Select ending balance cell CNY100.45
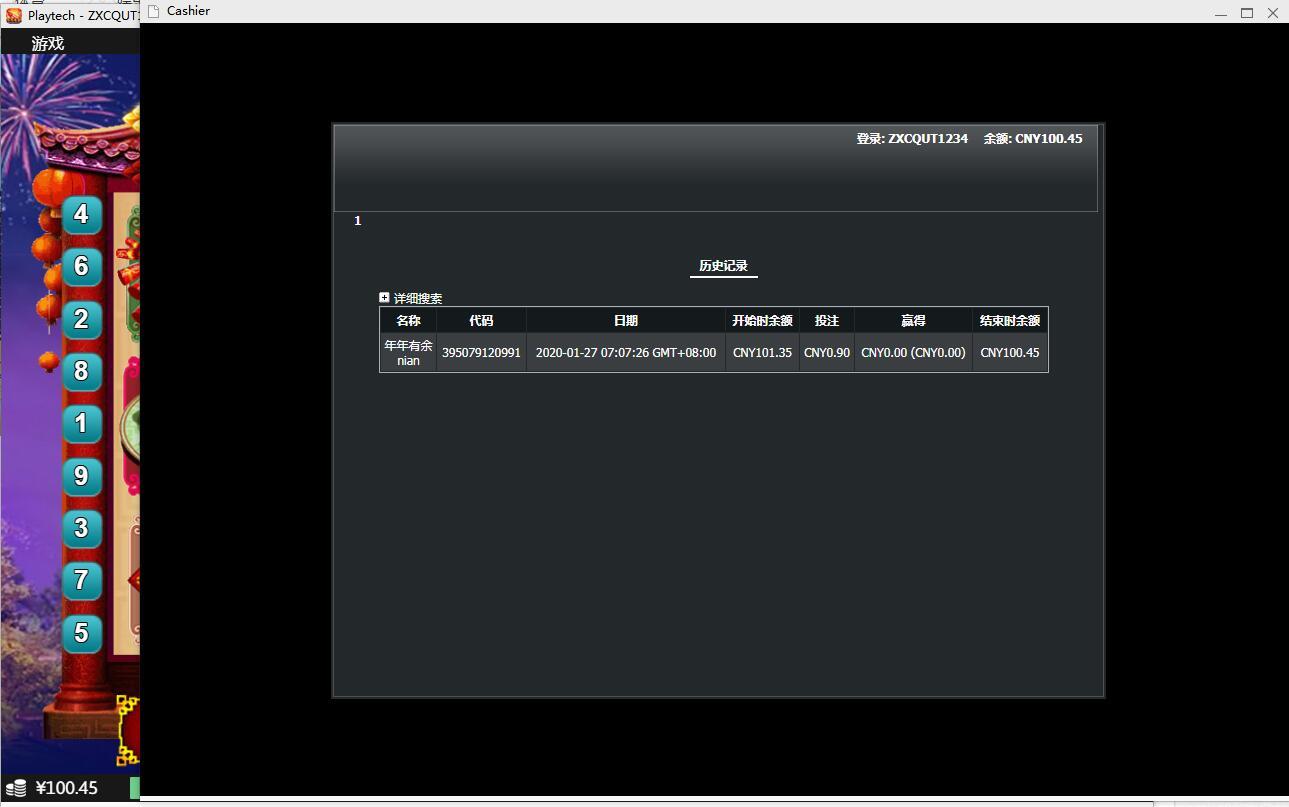The width and height of the screenshot is (1289, 807). click(1010, 353)
